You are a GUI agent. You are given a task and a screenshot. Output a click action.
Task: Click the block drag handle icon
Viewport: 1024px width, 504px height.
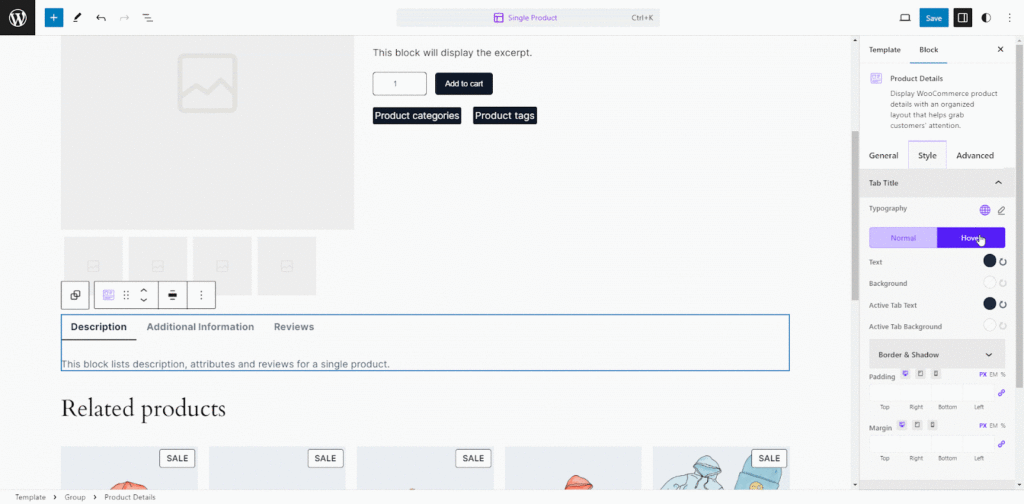click(127, 295)
